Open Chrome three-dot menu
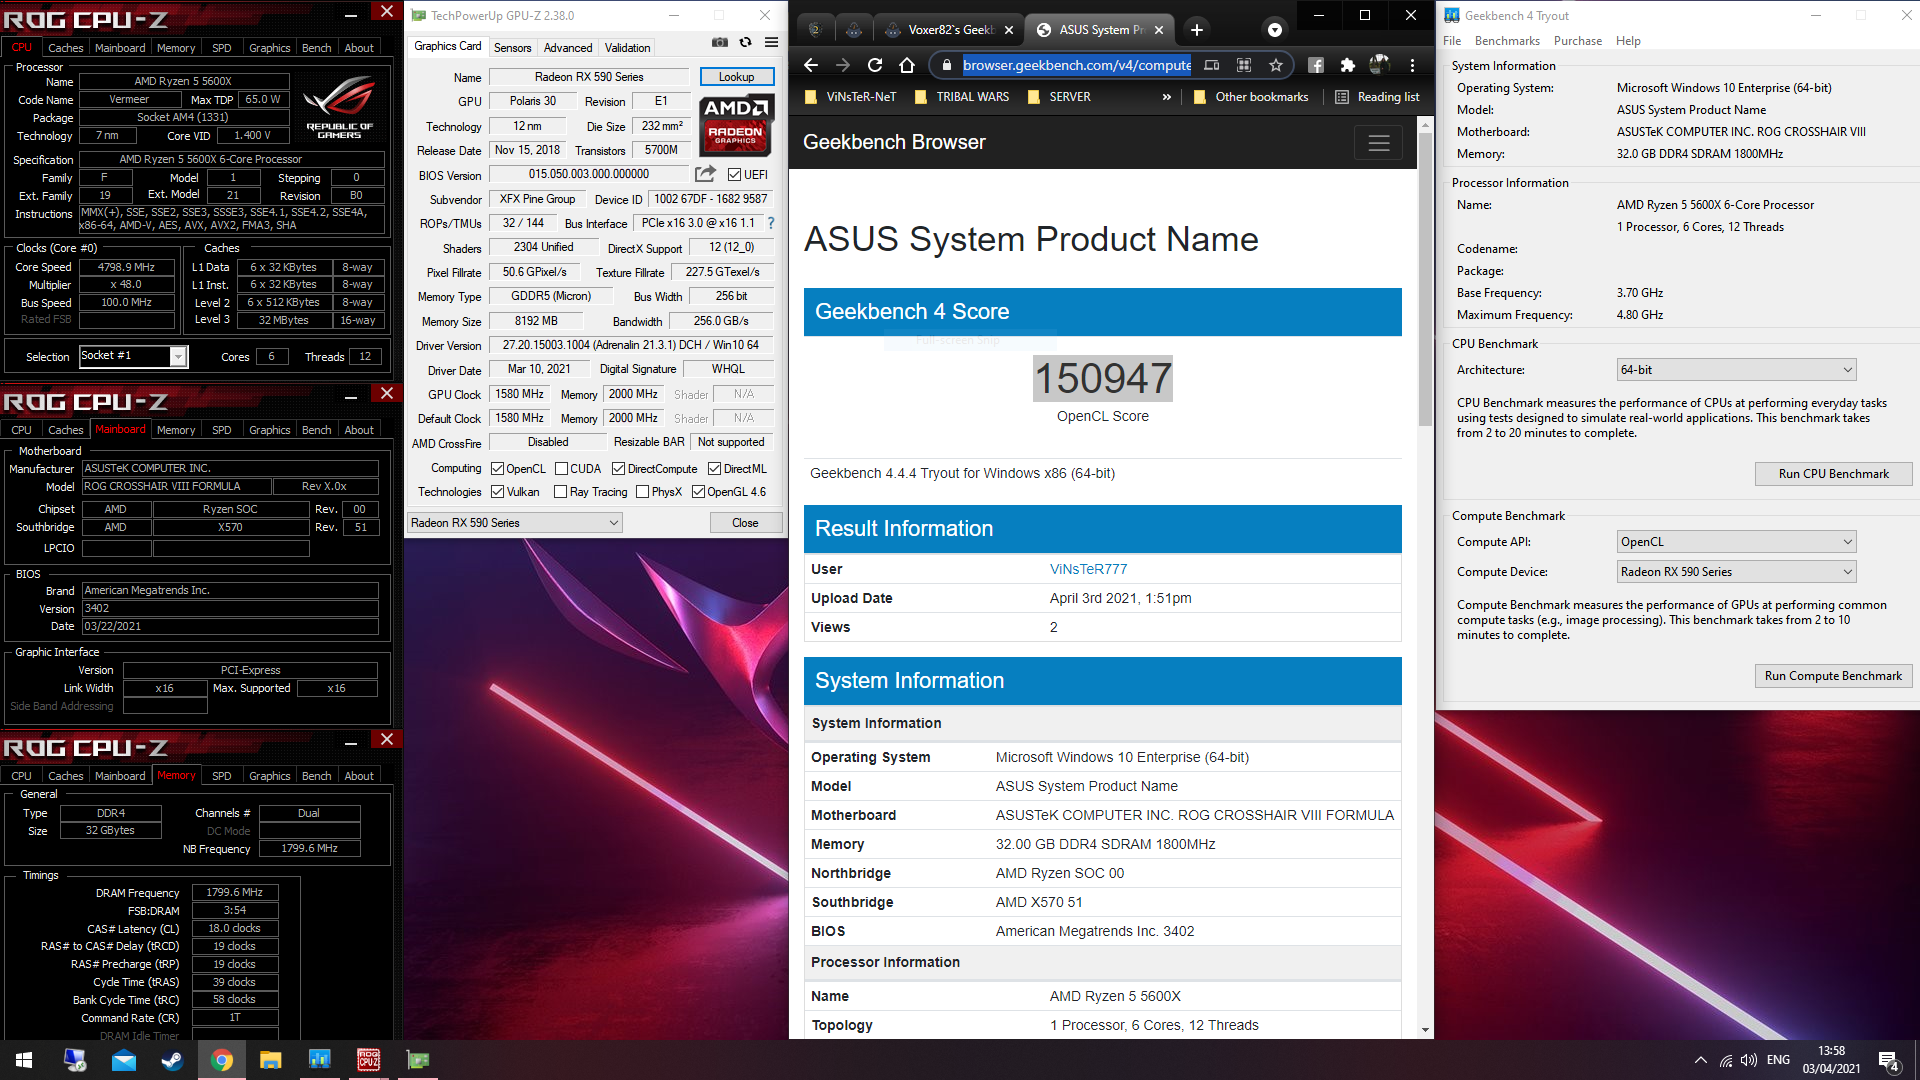Screen dimensions: 1920x1080 (x=1412, y=65)
